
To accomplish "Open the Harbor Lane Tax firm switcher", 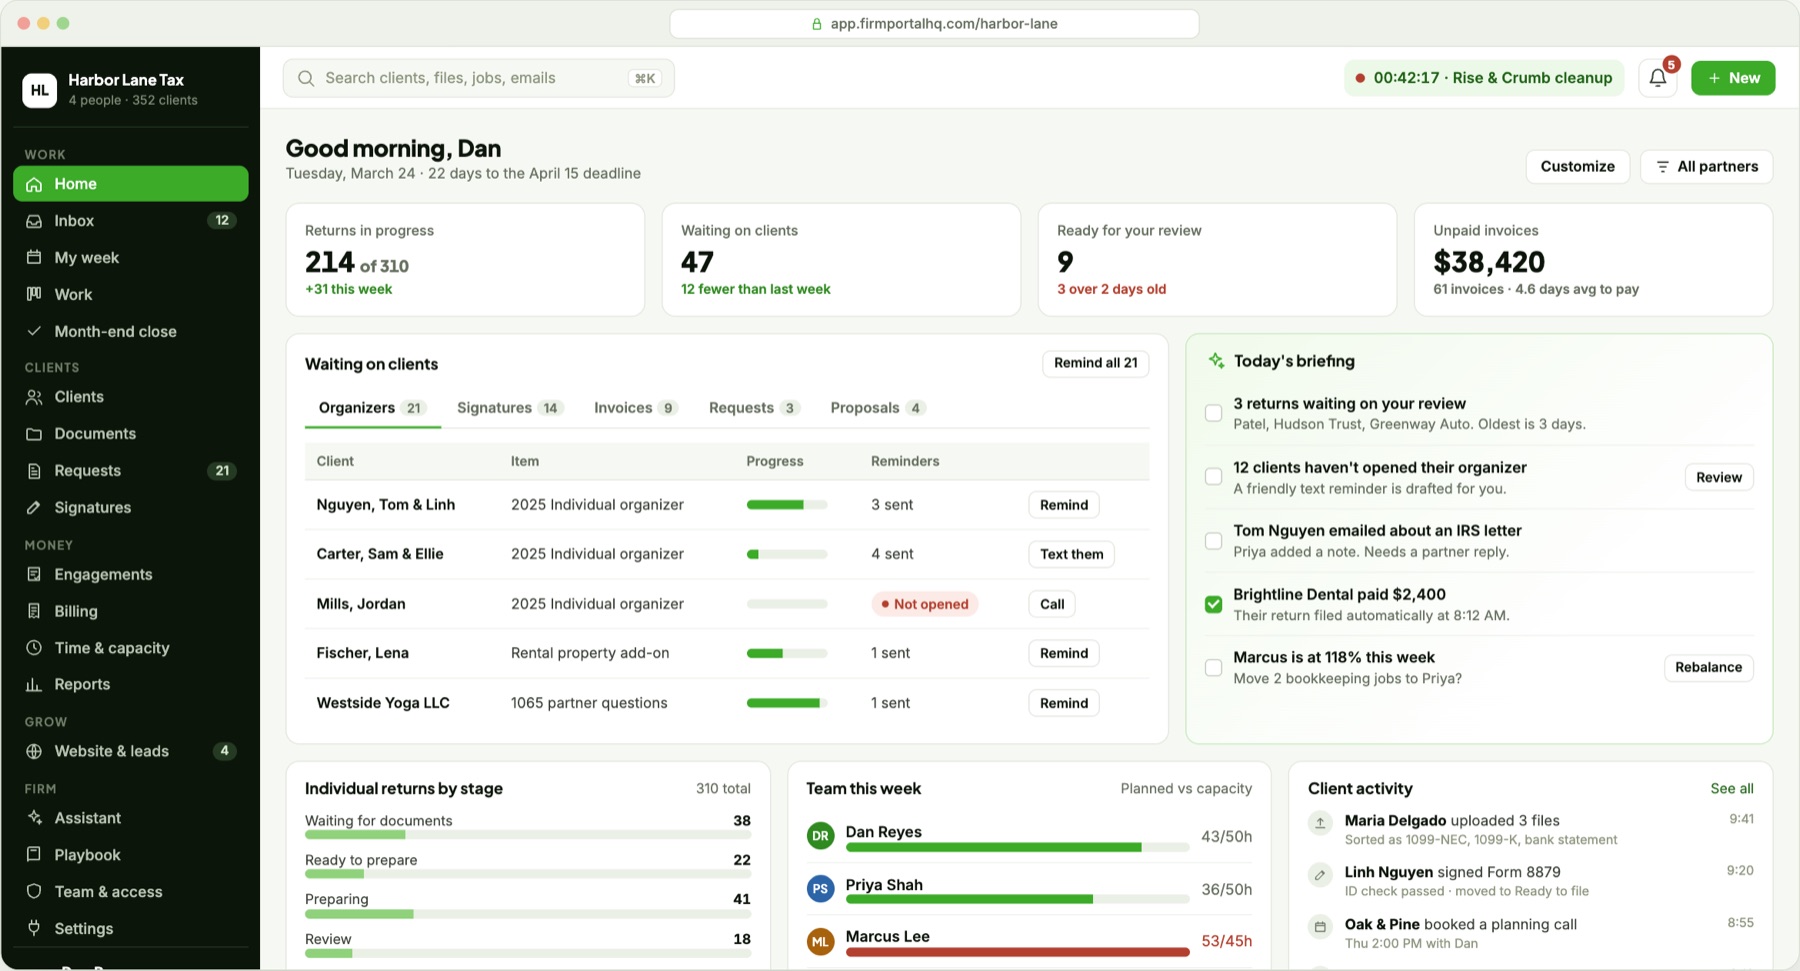I will [x=130, y=89].
